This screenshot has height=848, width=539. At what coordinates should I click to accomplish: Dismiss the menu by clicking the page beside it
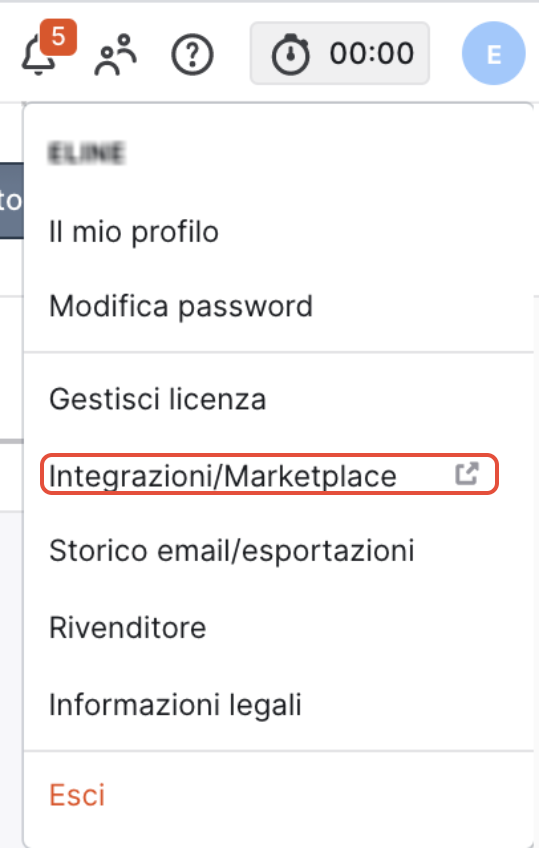11,676
